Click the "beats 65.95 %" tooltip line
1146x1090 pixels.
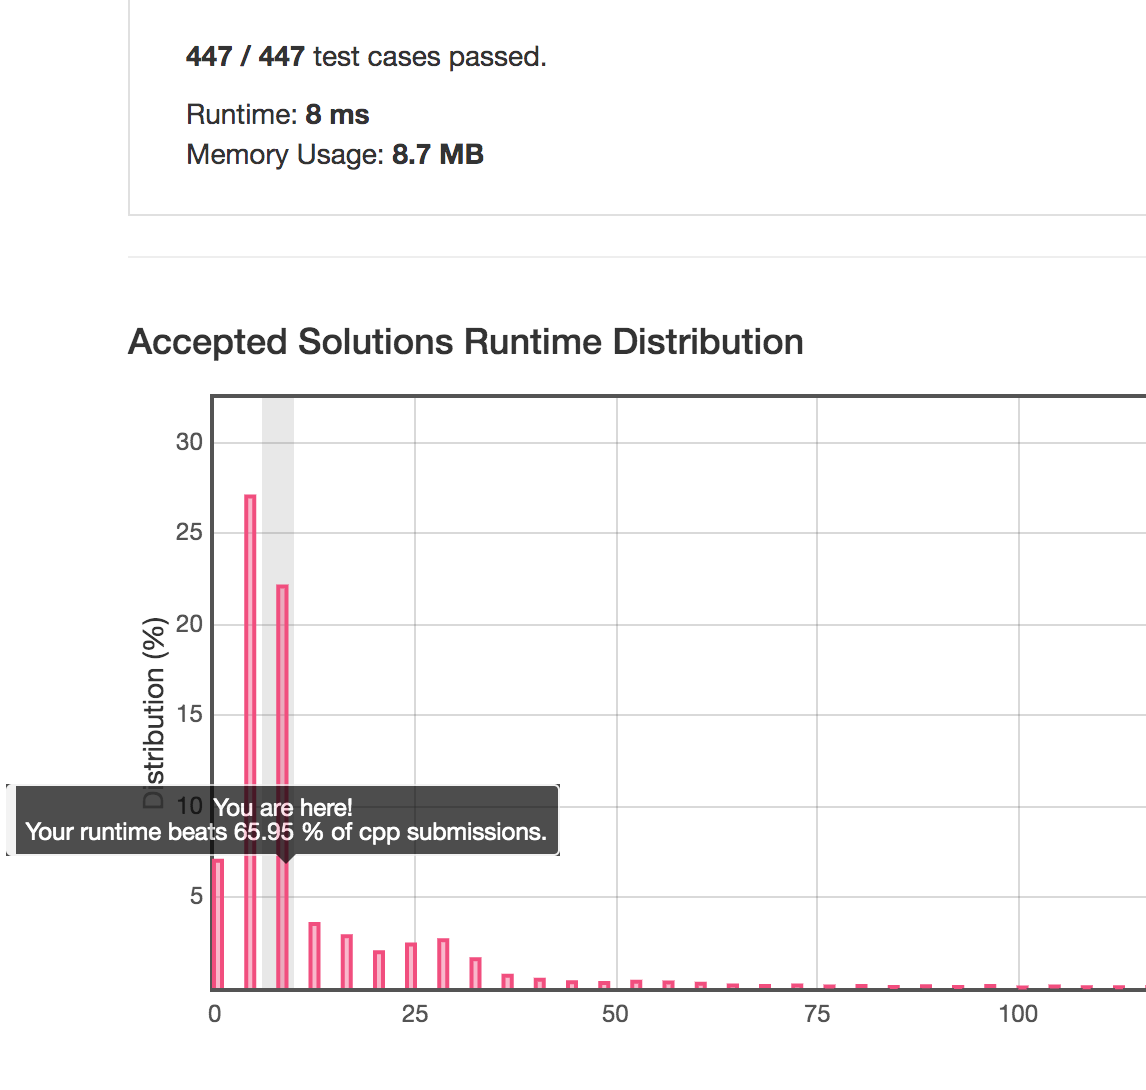tap(286, 832)
